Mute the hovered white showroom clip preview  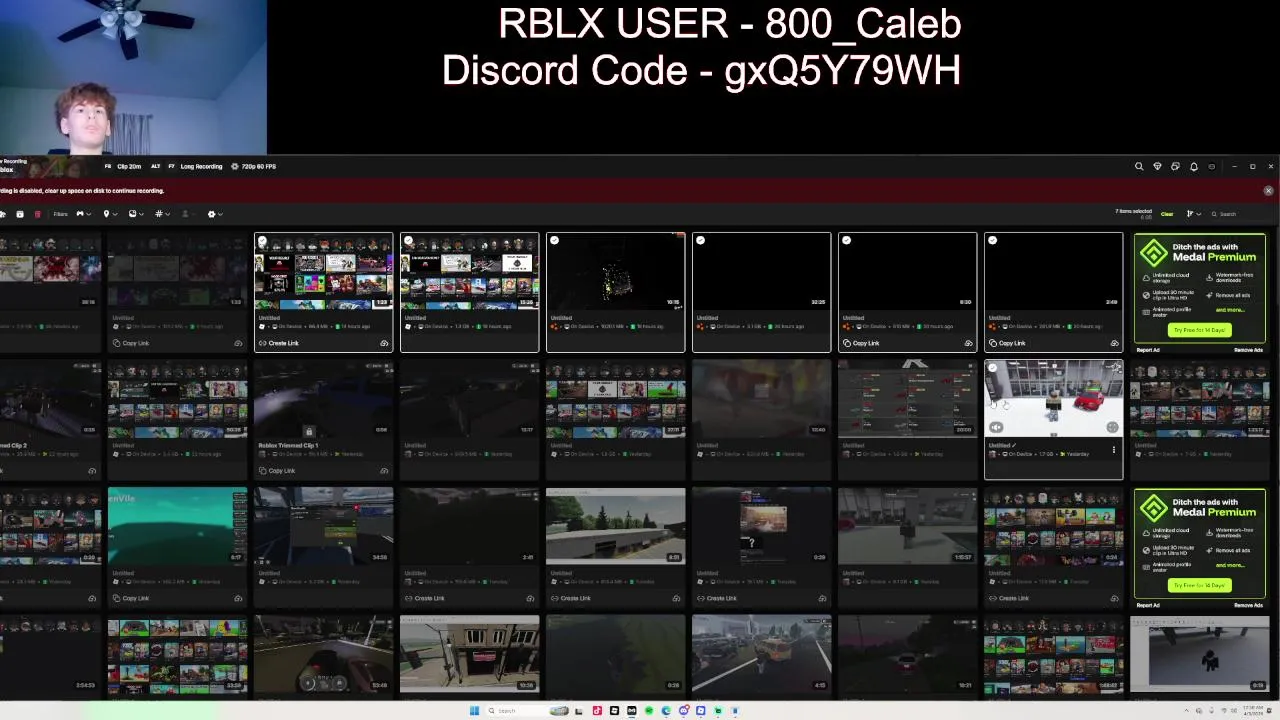click(x=996, y=428)
